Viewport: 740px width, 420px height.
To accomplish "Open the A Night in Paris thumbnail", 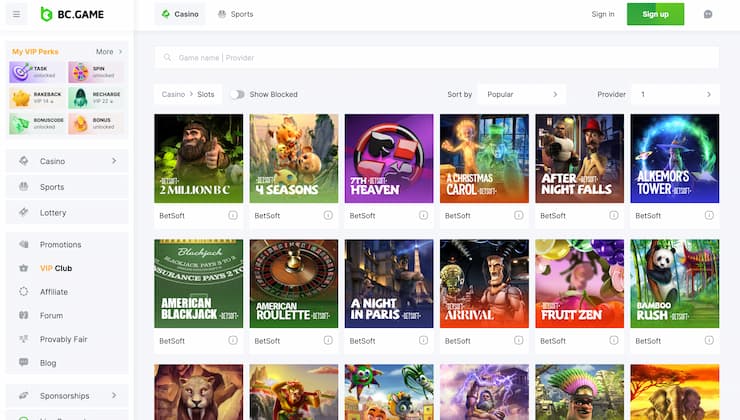I will click(x=389, y=284).
